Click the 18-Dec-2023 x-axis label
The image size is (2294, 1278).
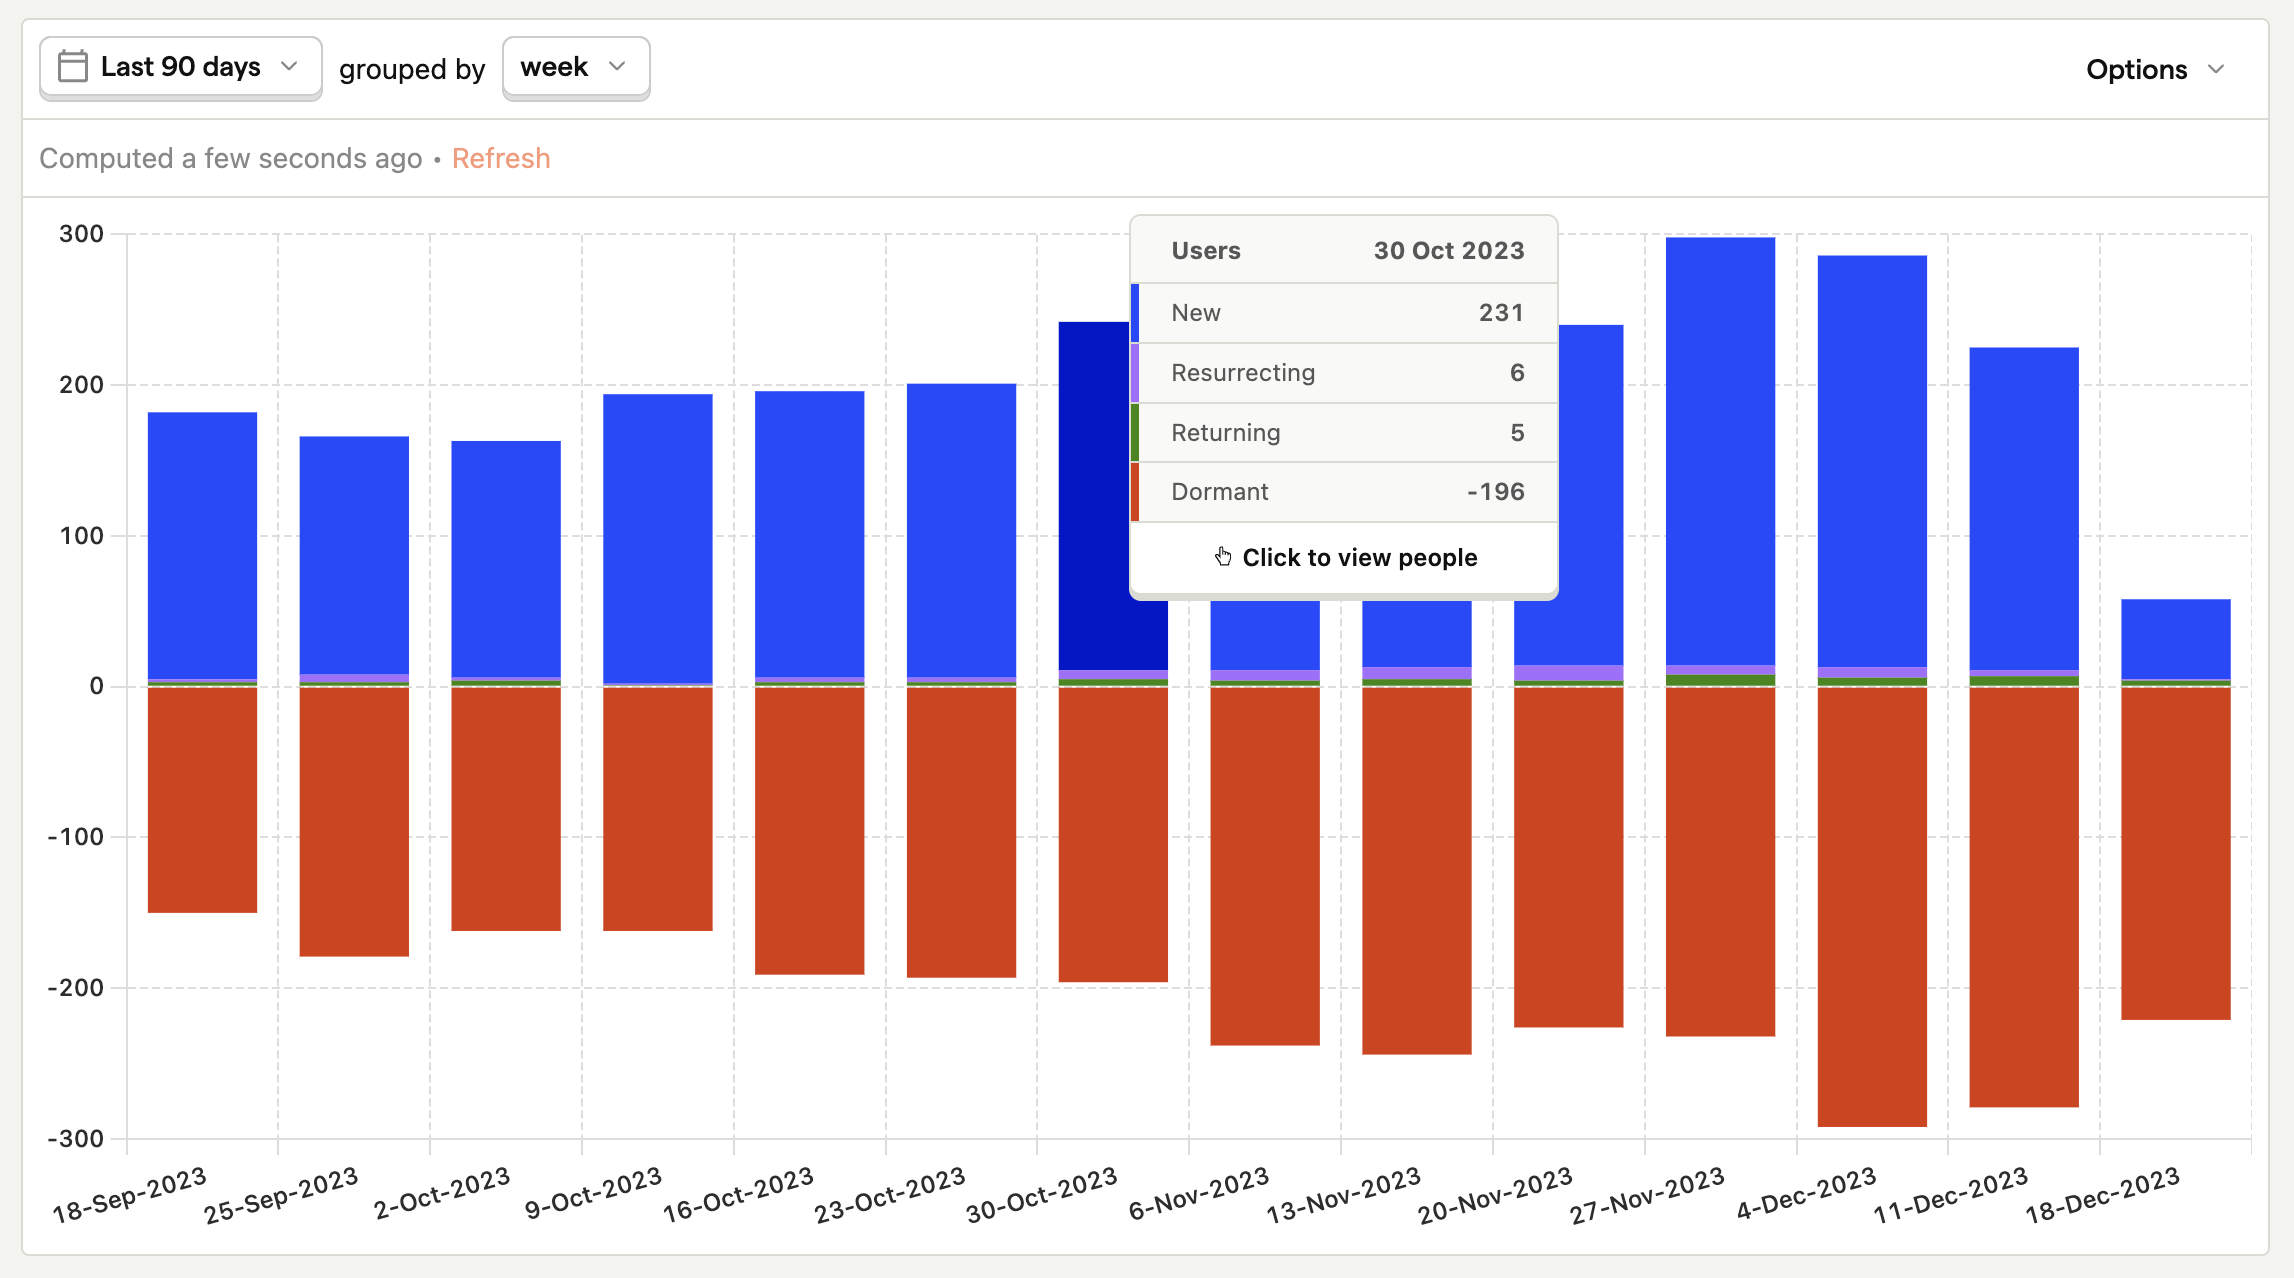coord(2103,1195)
